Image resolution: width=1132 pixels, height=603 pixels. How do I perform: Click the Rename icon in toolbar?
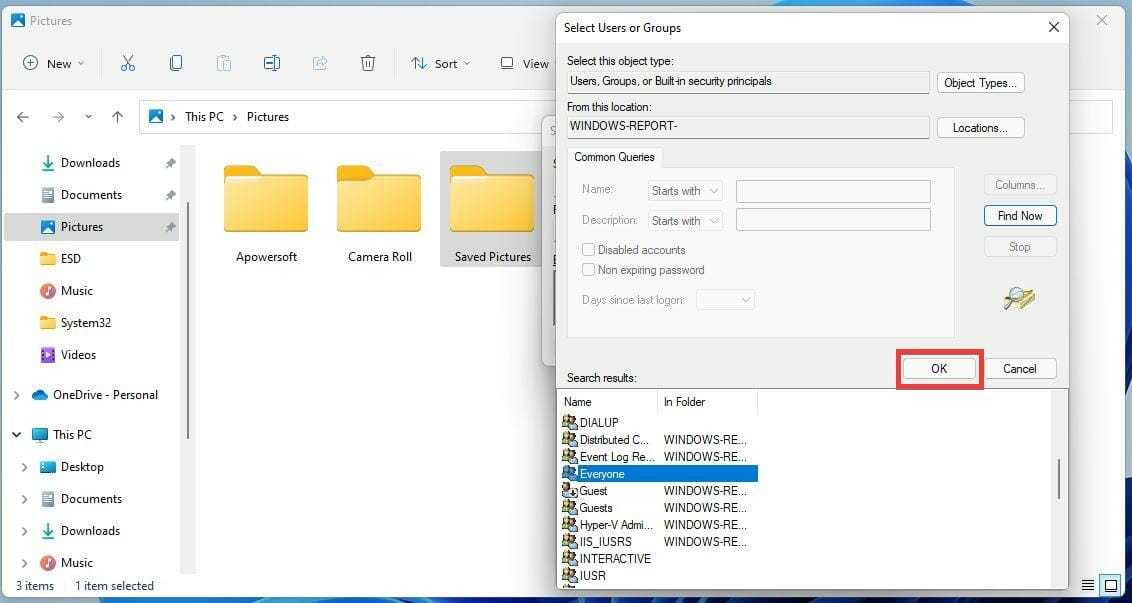click(x=272, y=63)
